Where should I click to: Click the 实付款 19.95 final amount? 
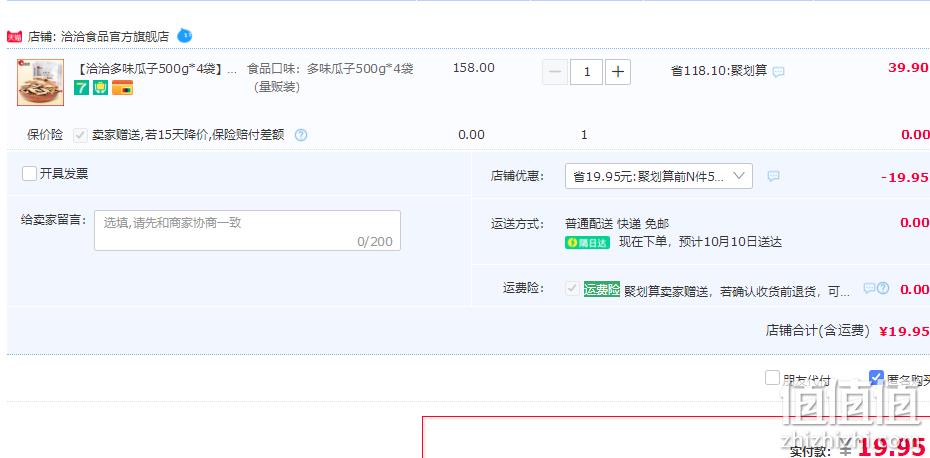[x=859, y=446]
